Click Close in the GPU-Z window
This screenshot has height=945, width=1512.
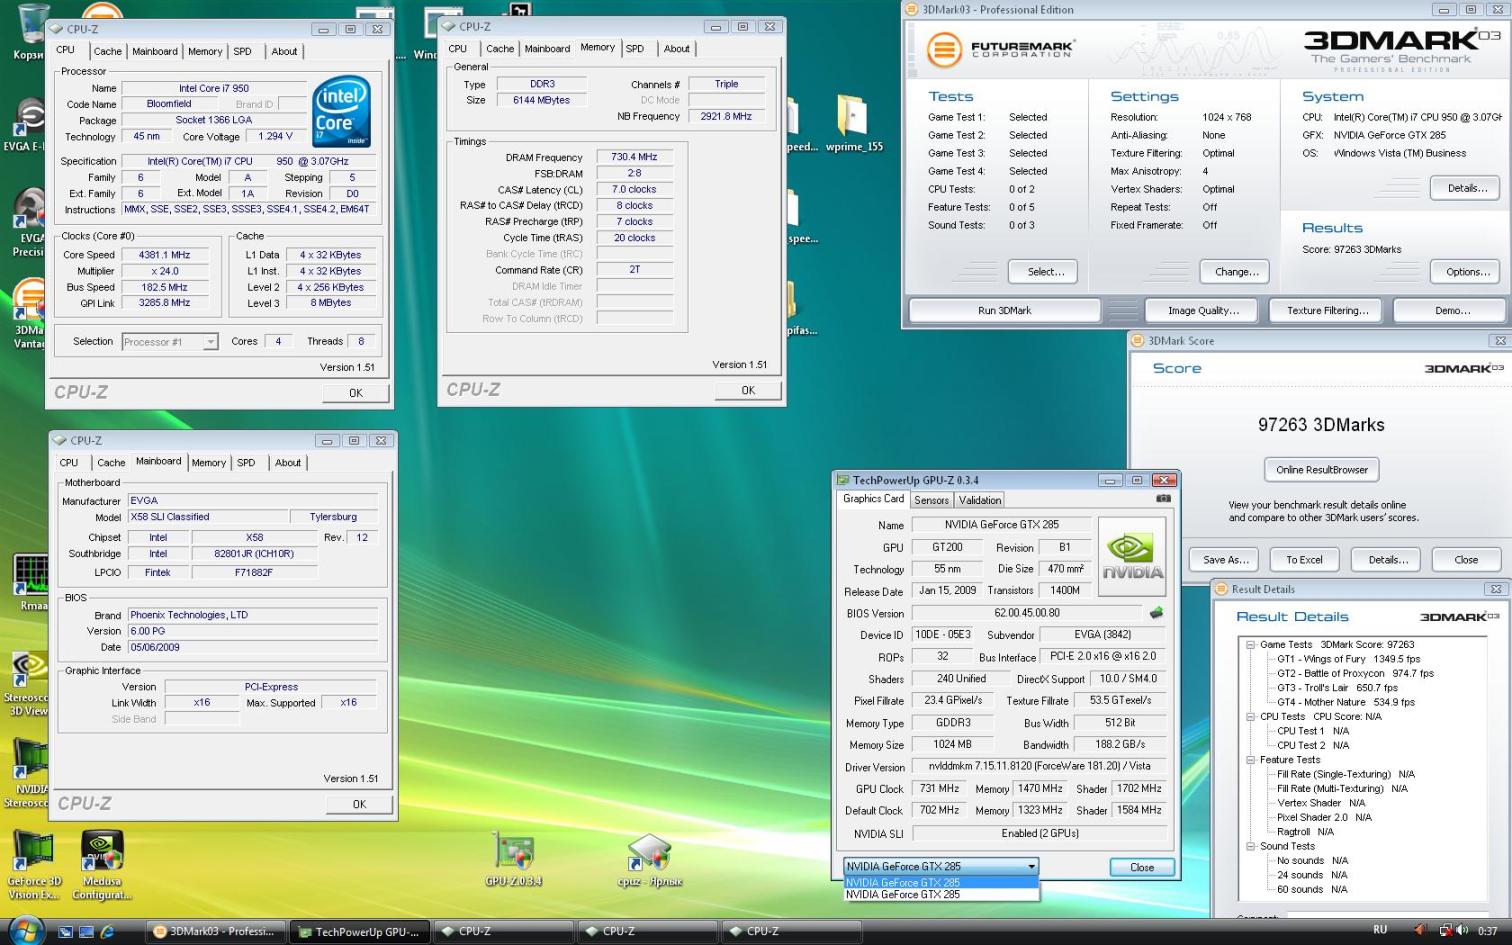[x=1142, y=868]
